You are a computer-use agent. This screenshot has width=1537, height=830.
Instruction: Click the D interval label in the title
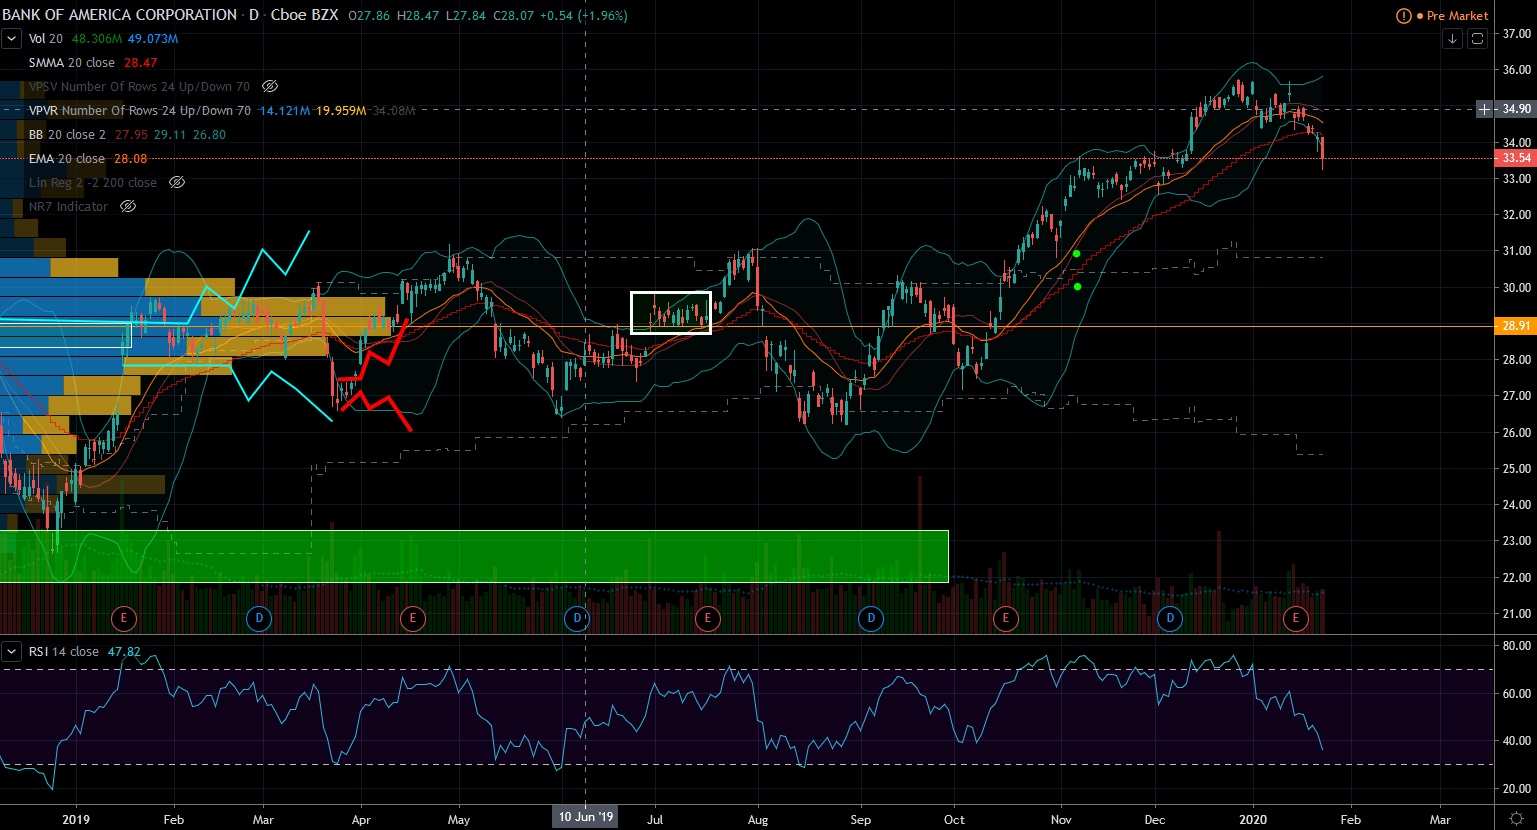coord(254,15)
